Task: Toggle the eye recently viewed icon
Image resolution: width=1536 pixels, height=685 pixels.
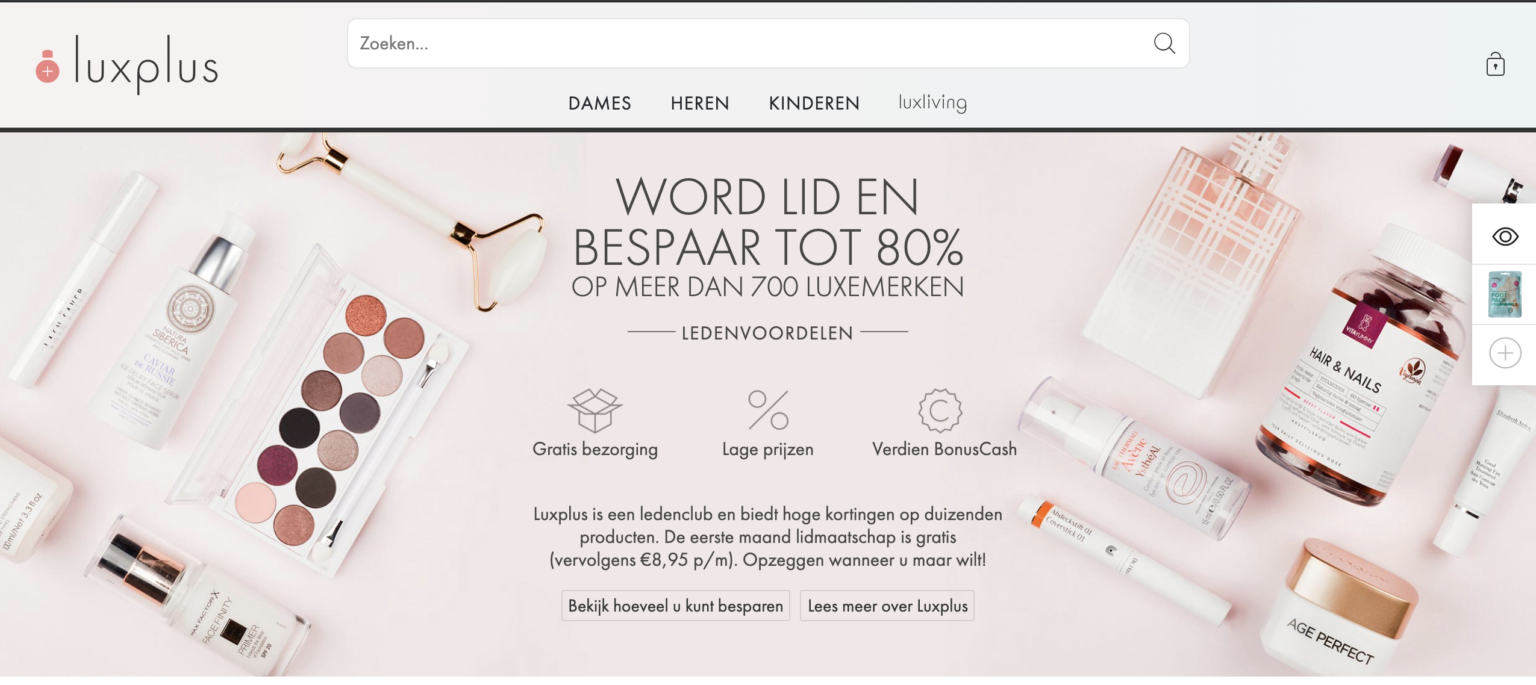Action: (x=1505, y=236)
